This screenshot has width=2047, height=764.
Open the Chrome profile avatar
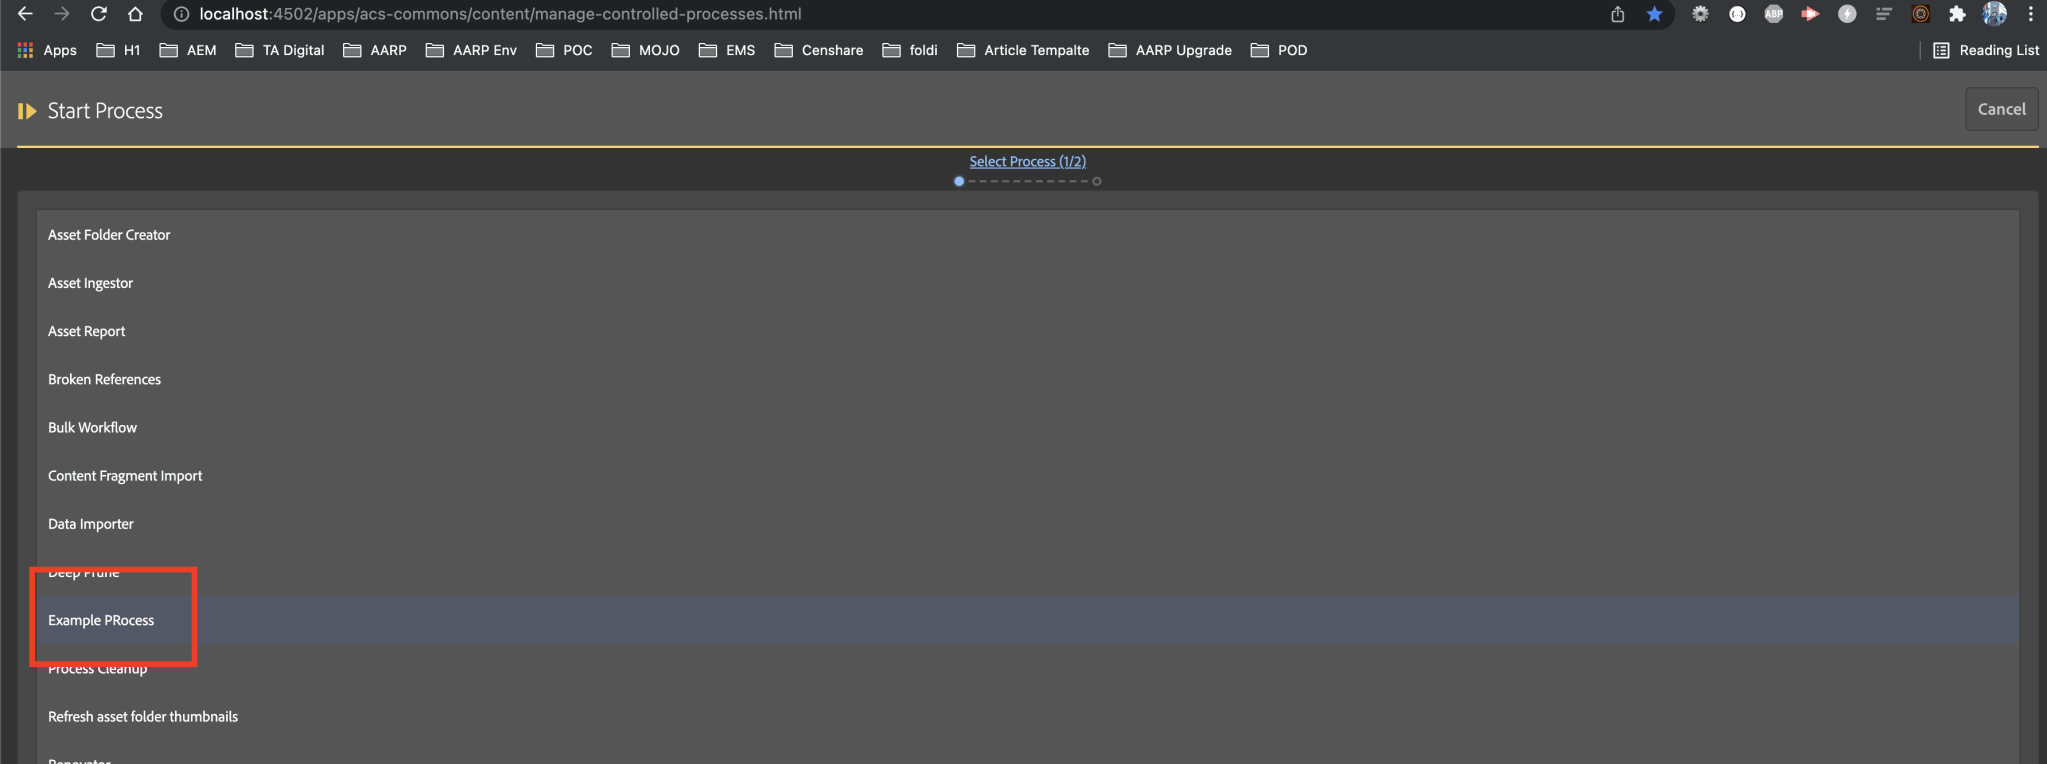click(1994, 14)
